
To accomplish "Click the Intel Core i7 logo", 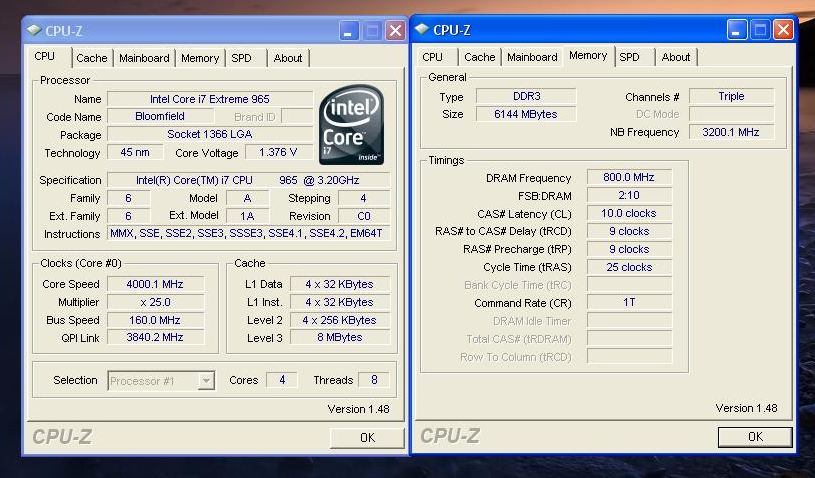I will [351, 125].
